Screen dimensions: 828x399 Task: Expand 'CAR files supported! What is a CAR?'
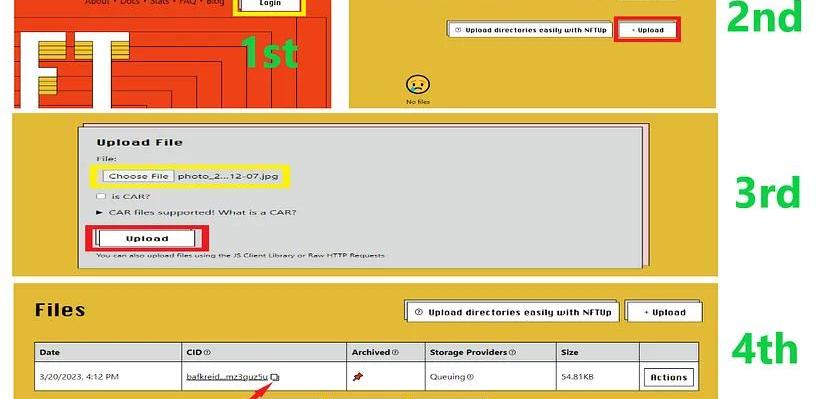click(196, 213)
